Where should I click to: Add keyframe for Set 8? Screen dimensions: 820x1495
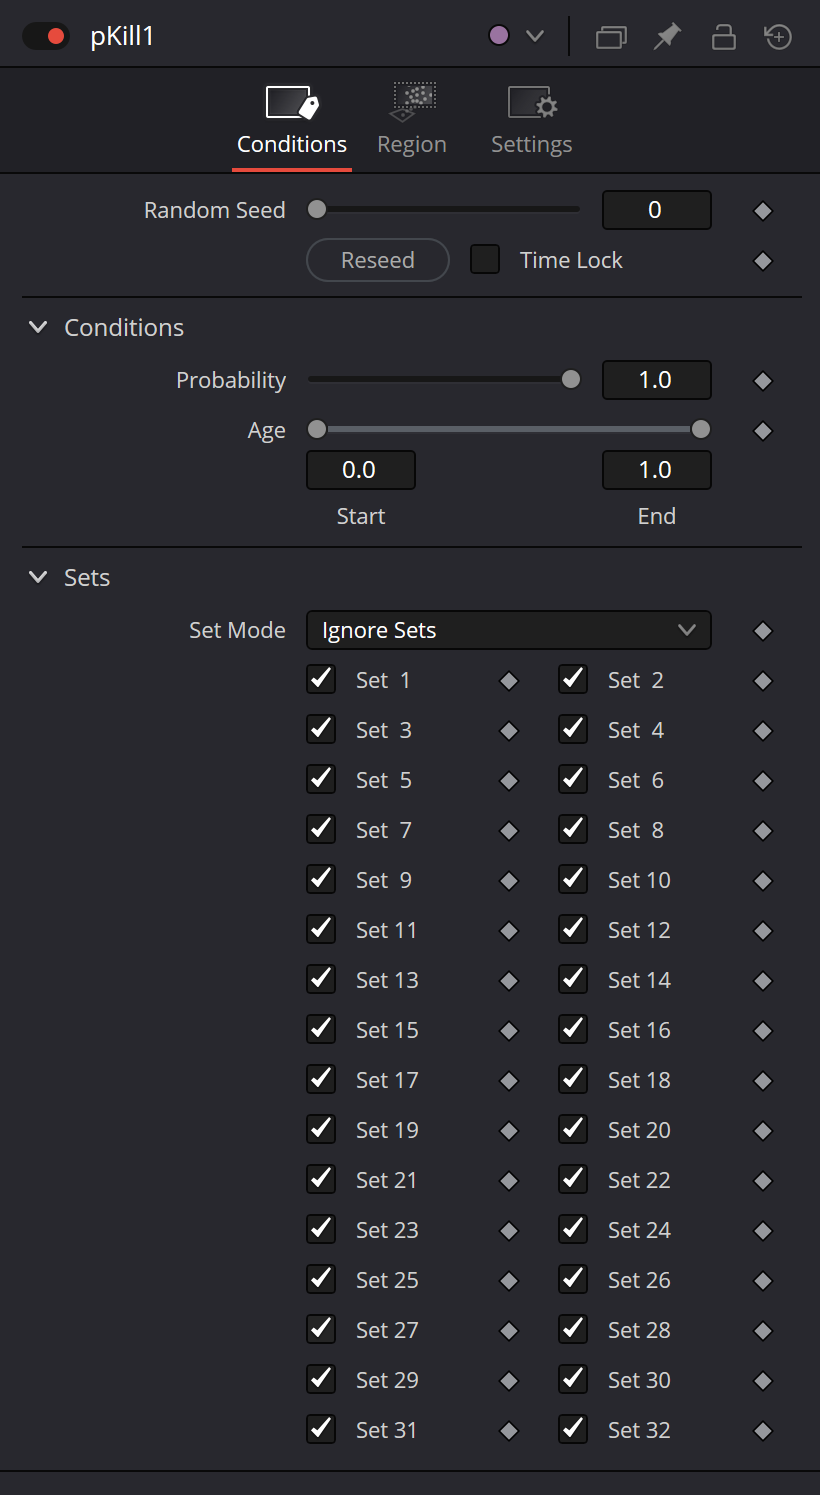[763, 831]
